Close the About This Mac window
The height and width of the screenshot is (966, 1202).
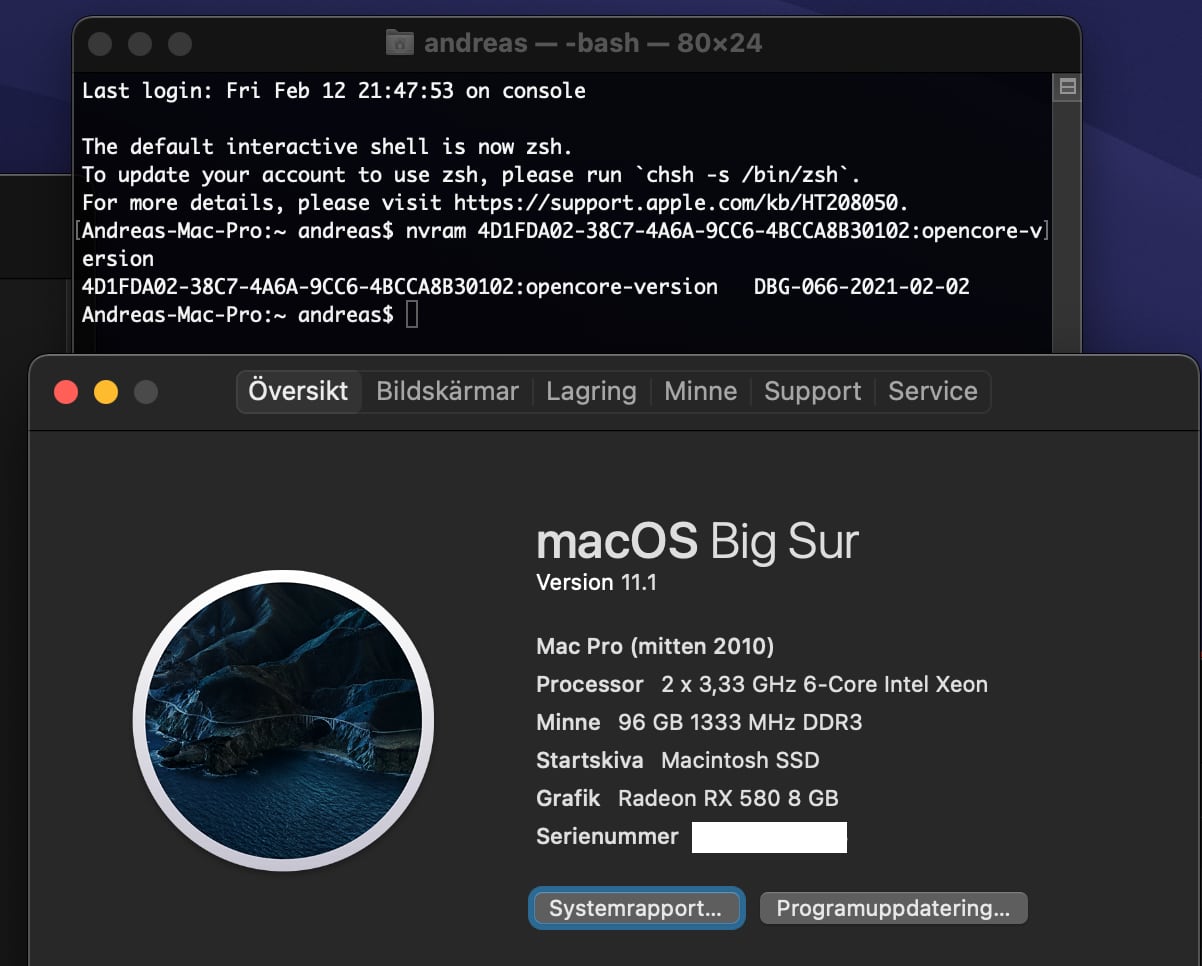tap(66, 392)
